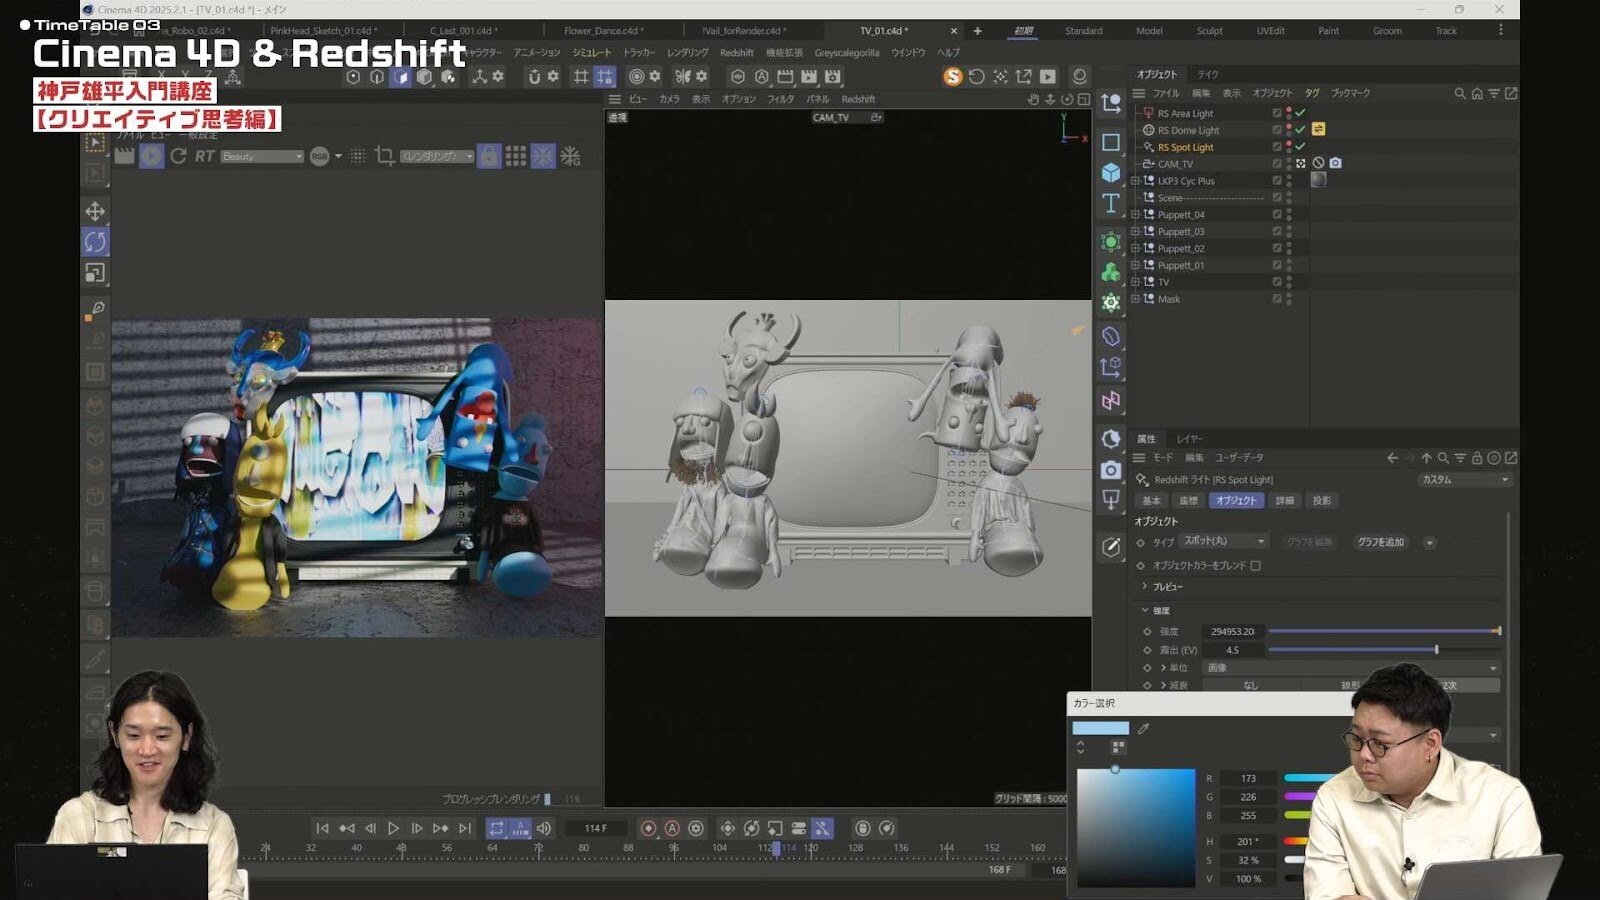Enable the blend object color checkbox

pos(1256,566)
